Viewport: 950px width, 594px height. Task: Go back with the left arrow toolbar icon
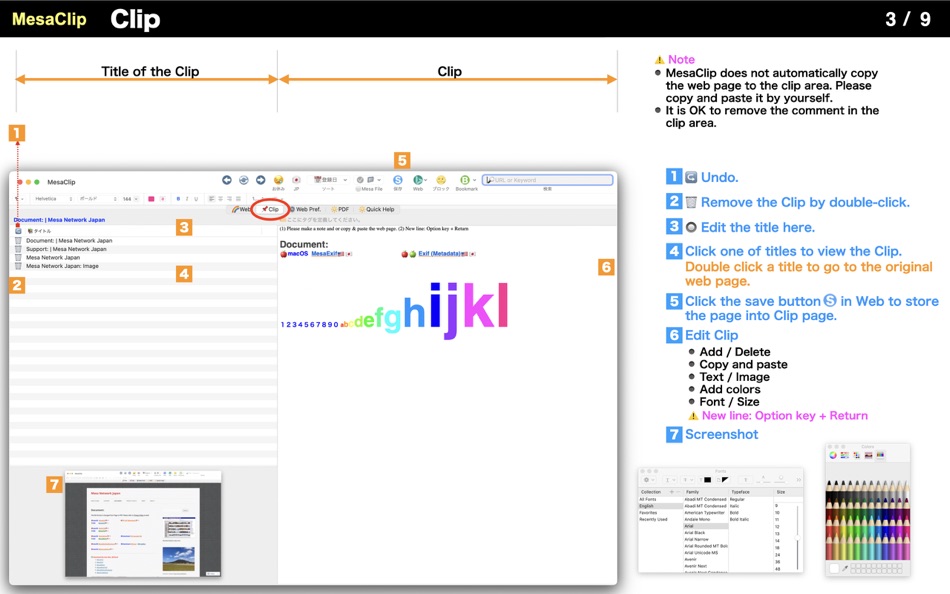(227, 180)
